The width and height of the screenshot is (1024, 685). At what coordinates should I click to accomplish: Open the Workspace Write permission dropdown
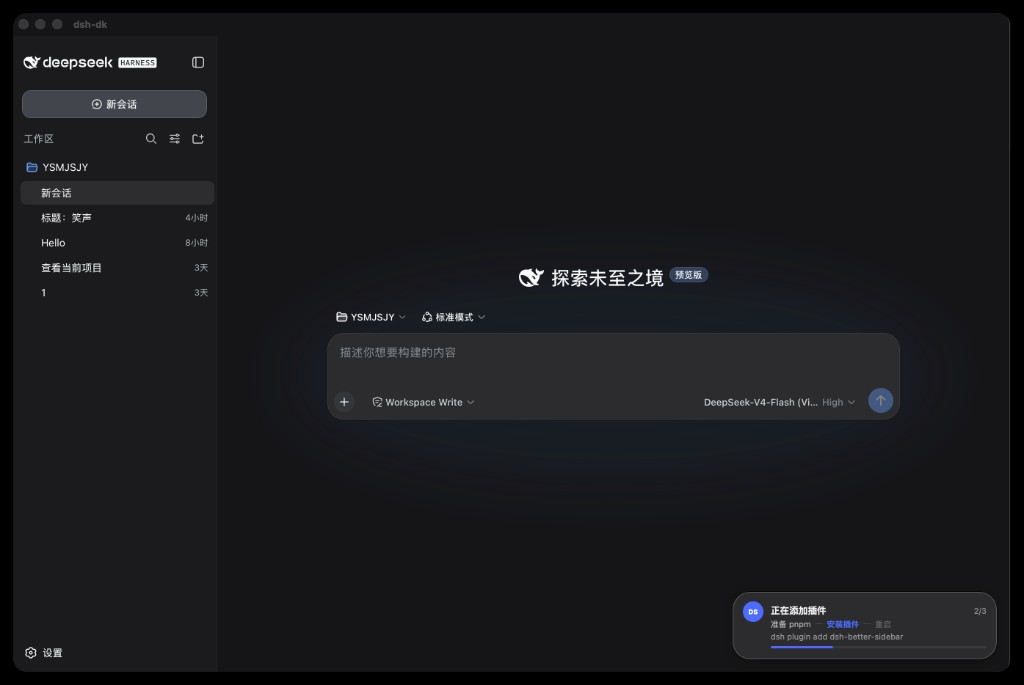[x=423, y=402]
